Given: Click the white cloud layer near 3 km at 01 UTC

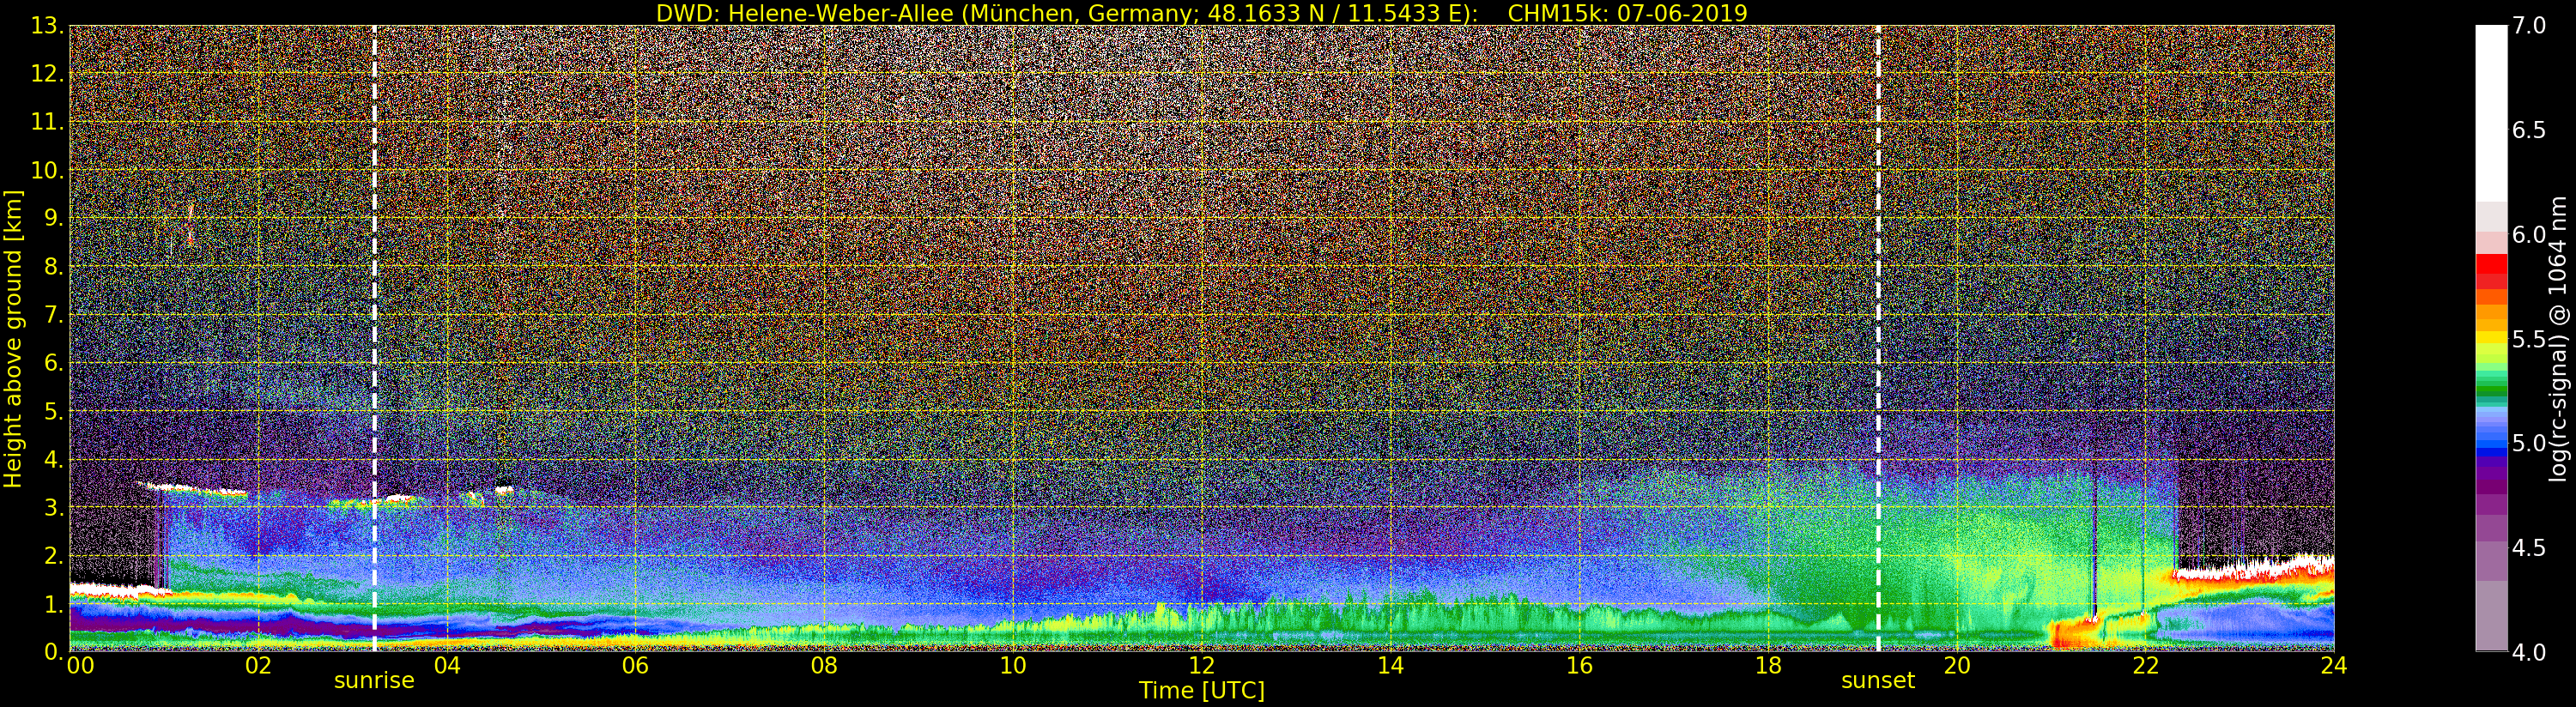Looking at the screenshot, I should point(192,489).
